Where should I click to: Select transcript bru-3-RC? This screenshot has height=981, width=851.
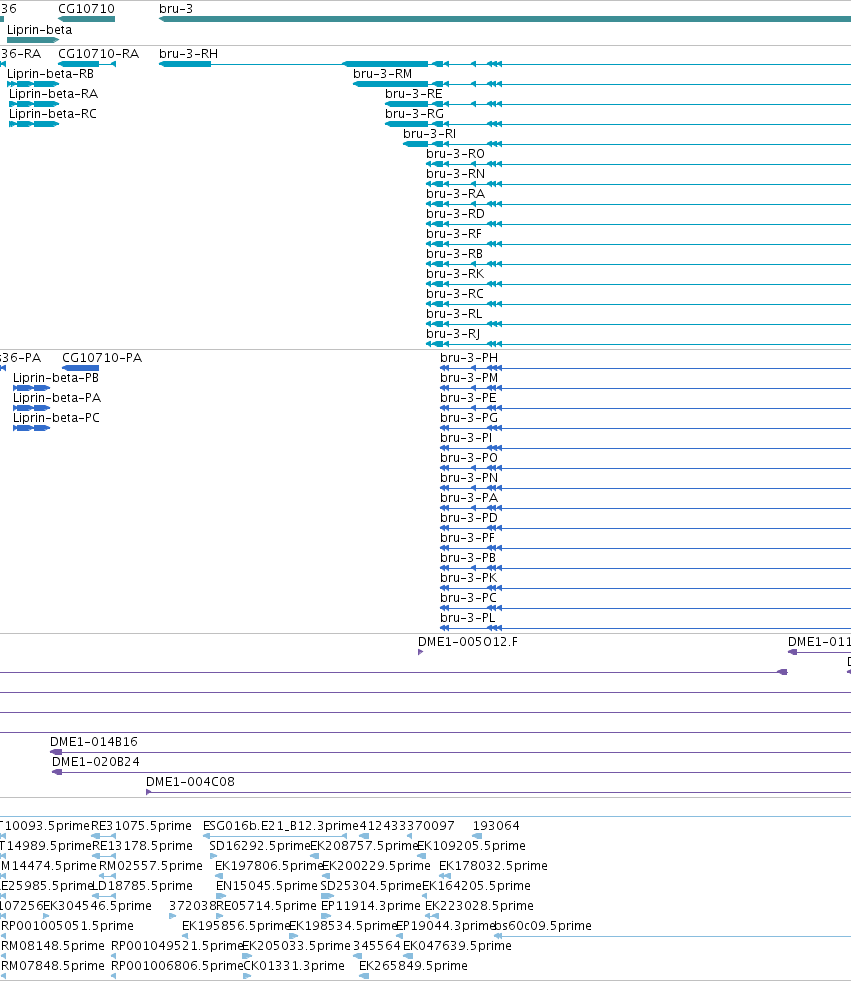click(455, 294)
